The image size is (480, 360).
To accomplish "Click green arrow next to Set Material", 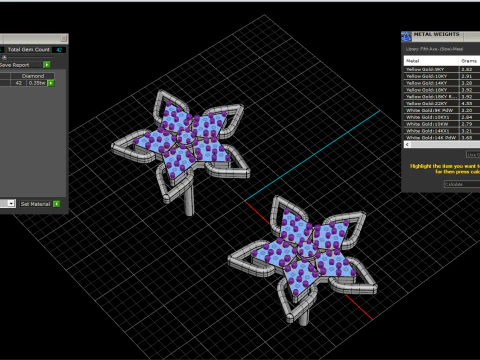I will click(x=57, y=204).
